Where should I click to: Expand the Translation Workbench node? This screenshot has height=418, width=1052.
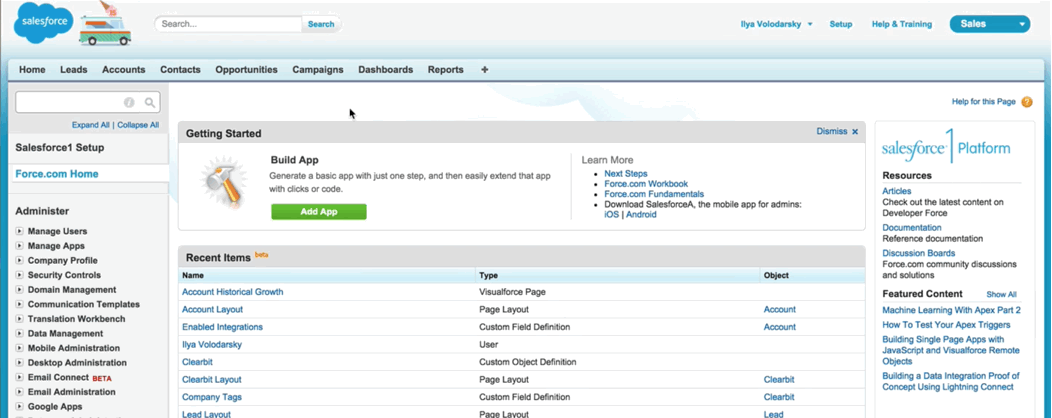(x=19, y=319)
